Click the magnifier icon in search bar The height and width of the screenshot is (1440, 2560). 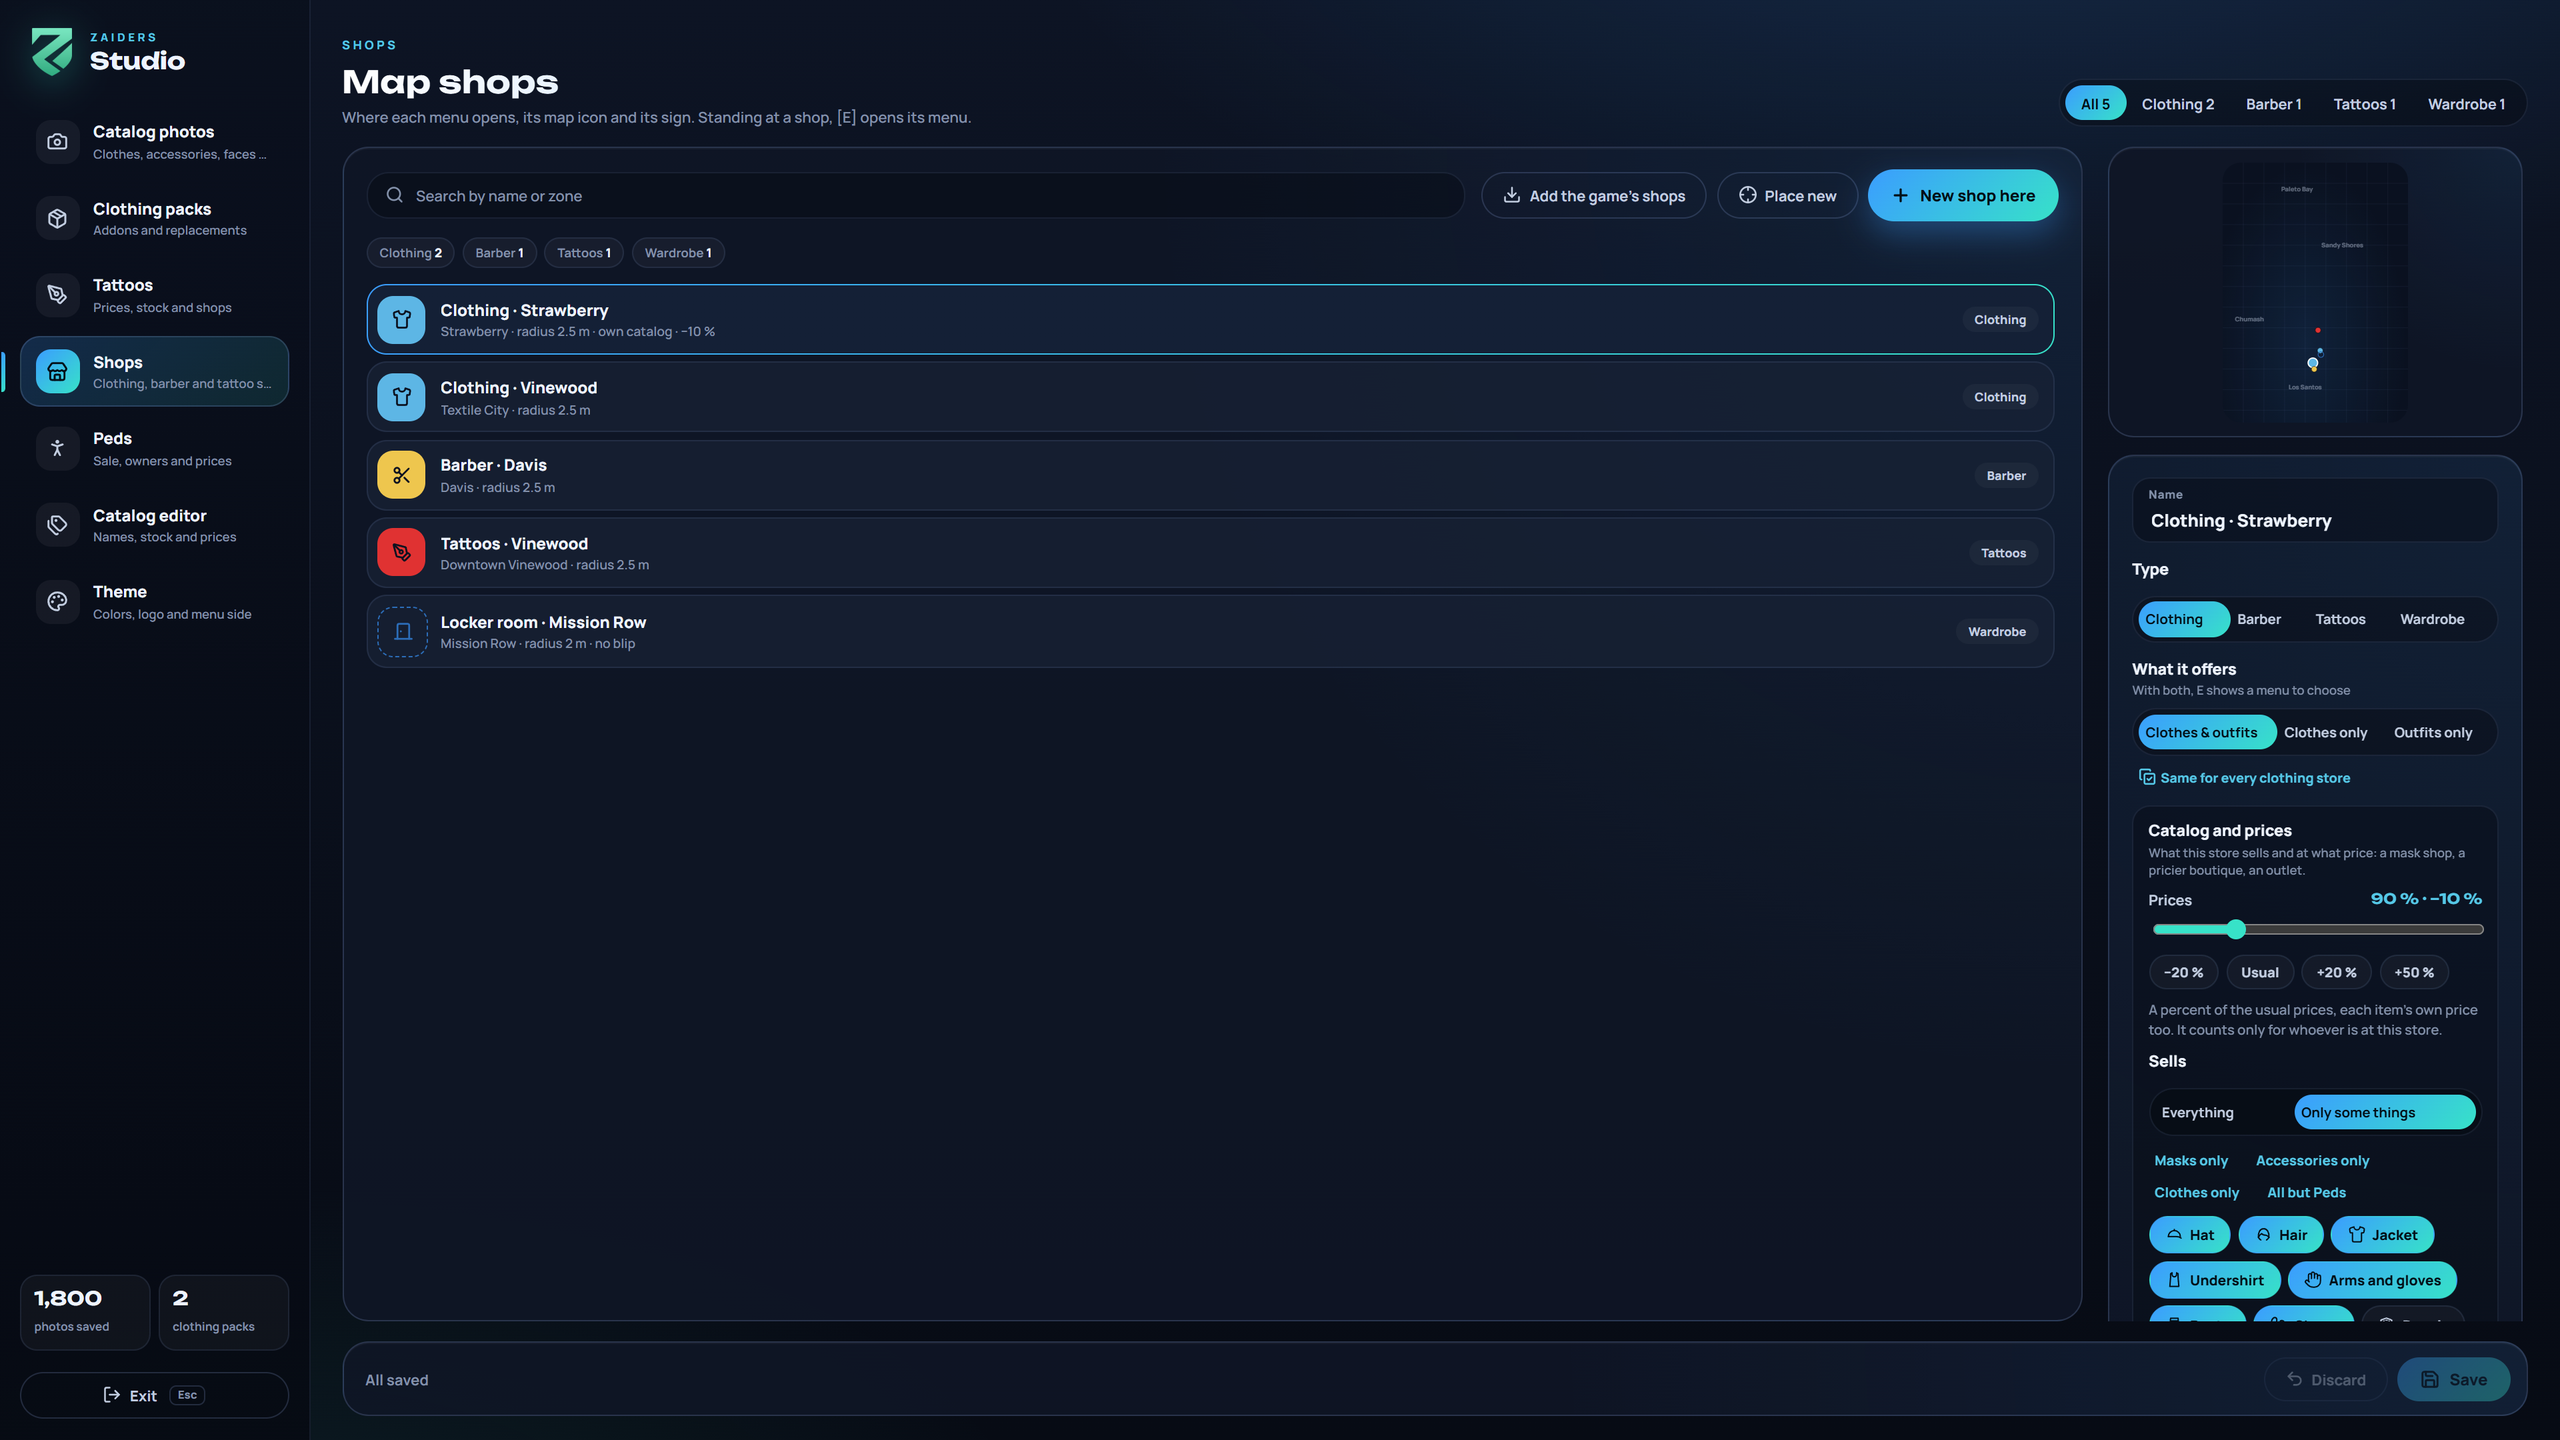coord(395,195)
